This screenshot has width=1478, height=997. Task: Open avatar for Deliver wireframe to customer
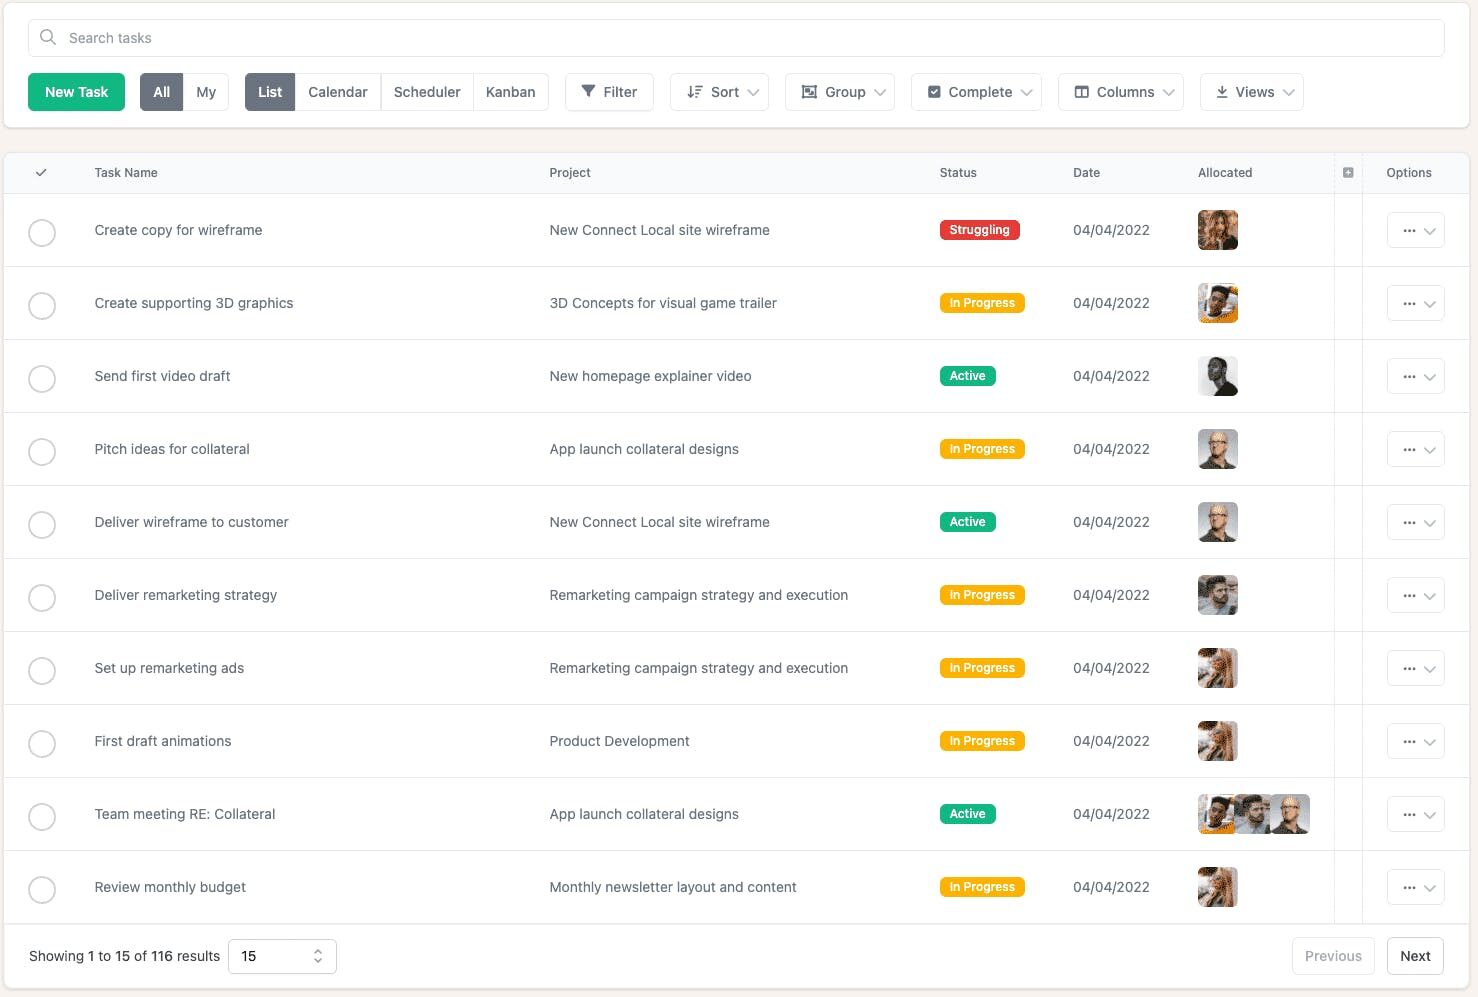[1218, 522]
